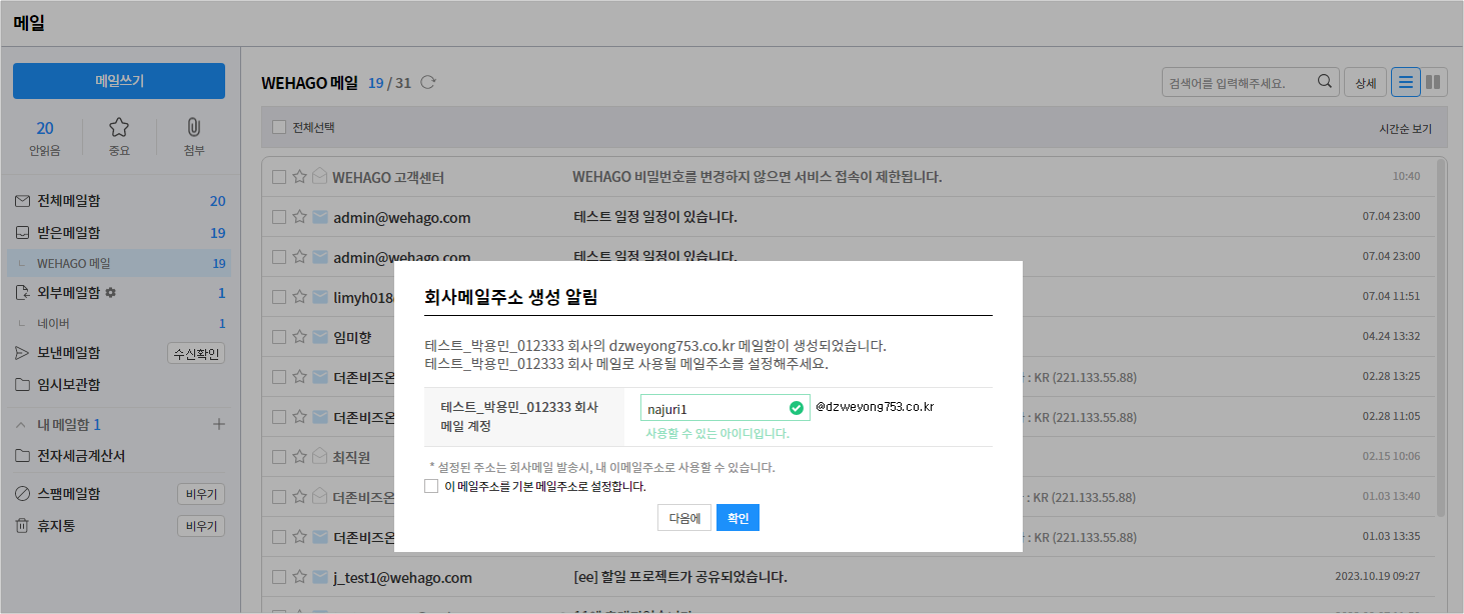Switch to split view layout icon
Viewport: 1464px width, 614px height.
(x=1433, y=82)
